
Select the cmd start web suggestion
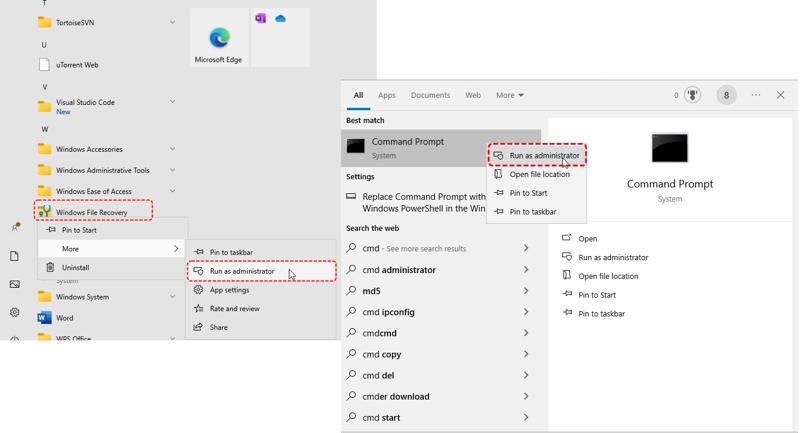tap(440, 417)
